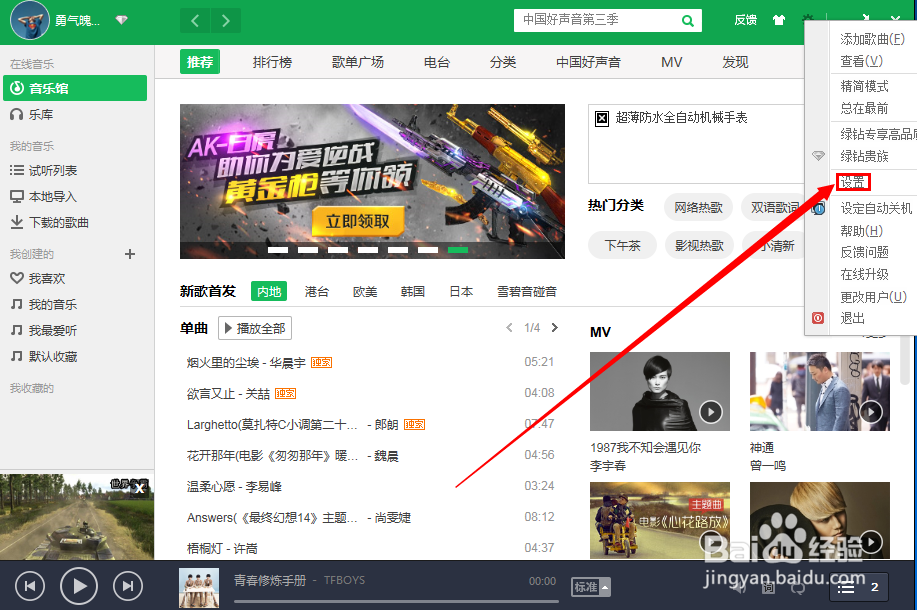Viewport: 917px width, 610px height.
Task: Go to previous page of singles
Action: coord(509,328)
